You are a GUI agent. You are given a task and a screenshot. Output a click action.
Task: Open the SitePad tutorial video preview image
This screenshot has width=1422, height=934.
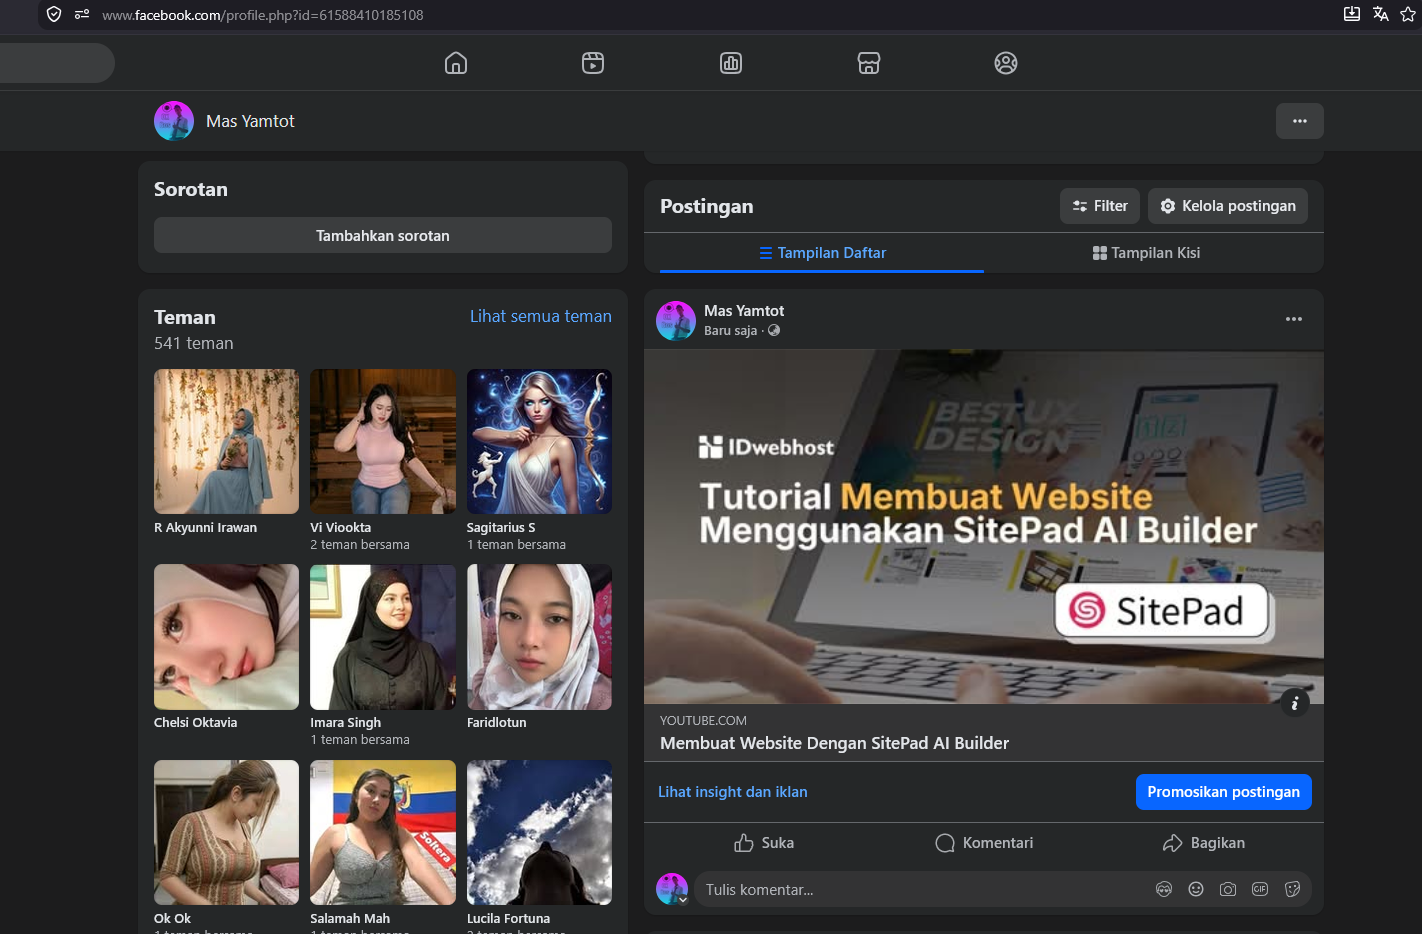tap(984, 527)
